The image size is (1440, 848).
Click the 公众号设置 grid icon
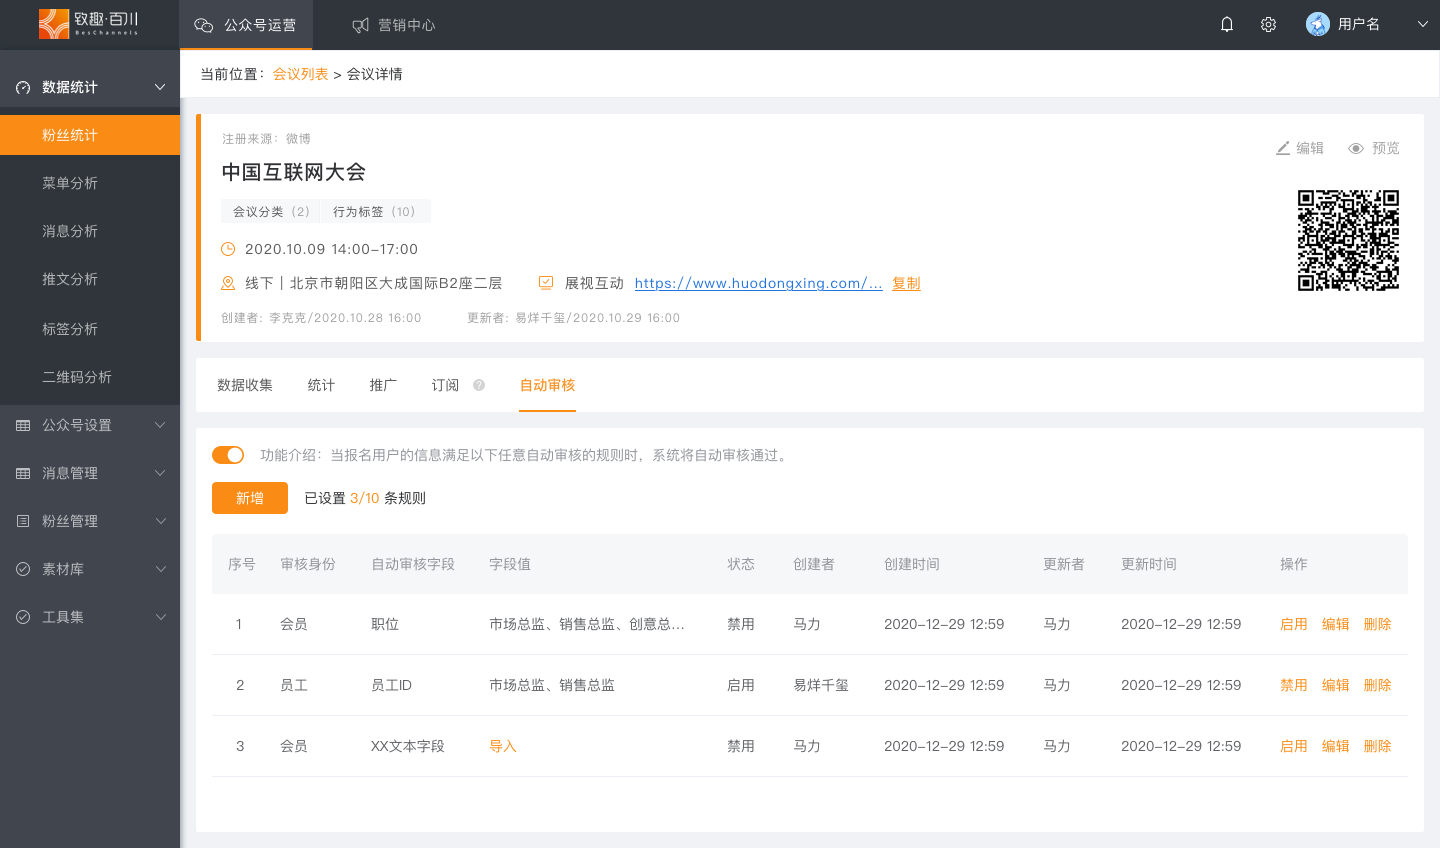tap(23, 425)
